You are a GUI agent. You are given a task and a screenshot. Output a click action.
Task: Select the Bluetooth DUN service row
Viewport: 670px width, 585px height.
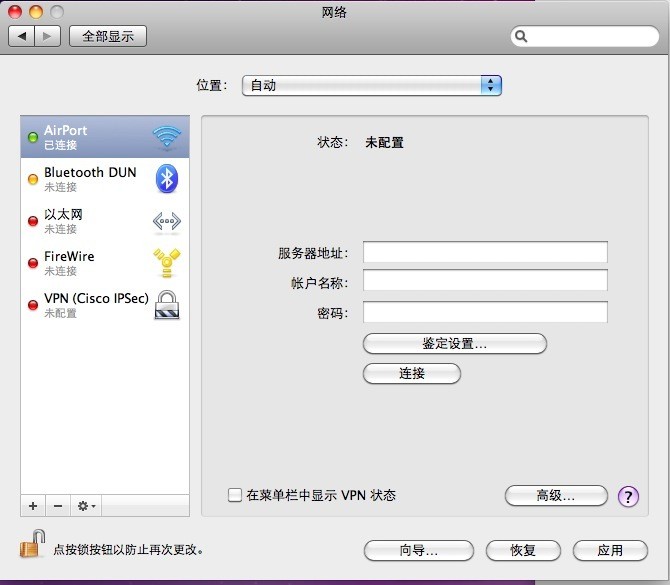105,179
